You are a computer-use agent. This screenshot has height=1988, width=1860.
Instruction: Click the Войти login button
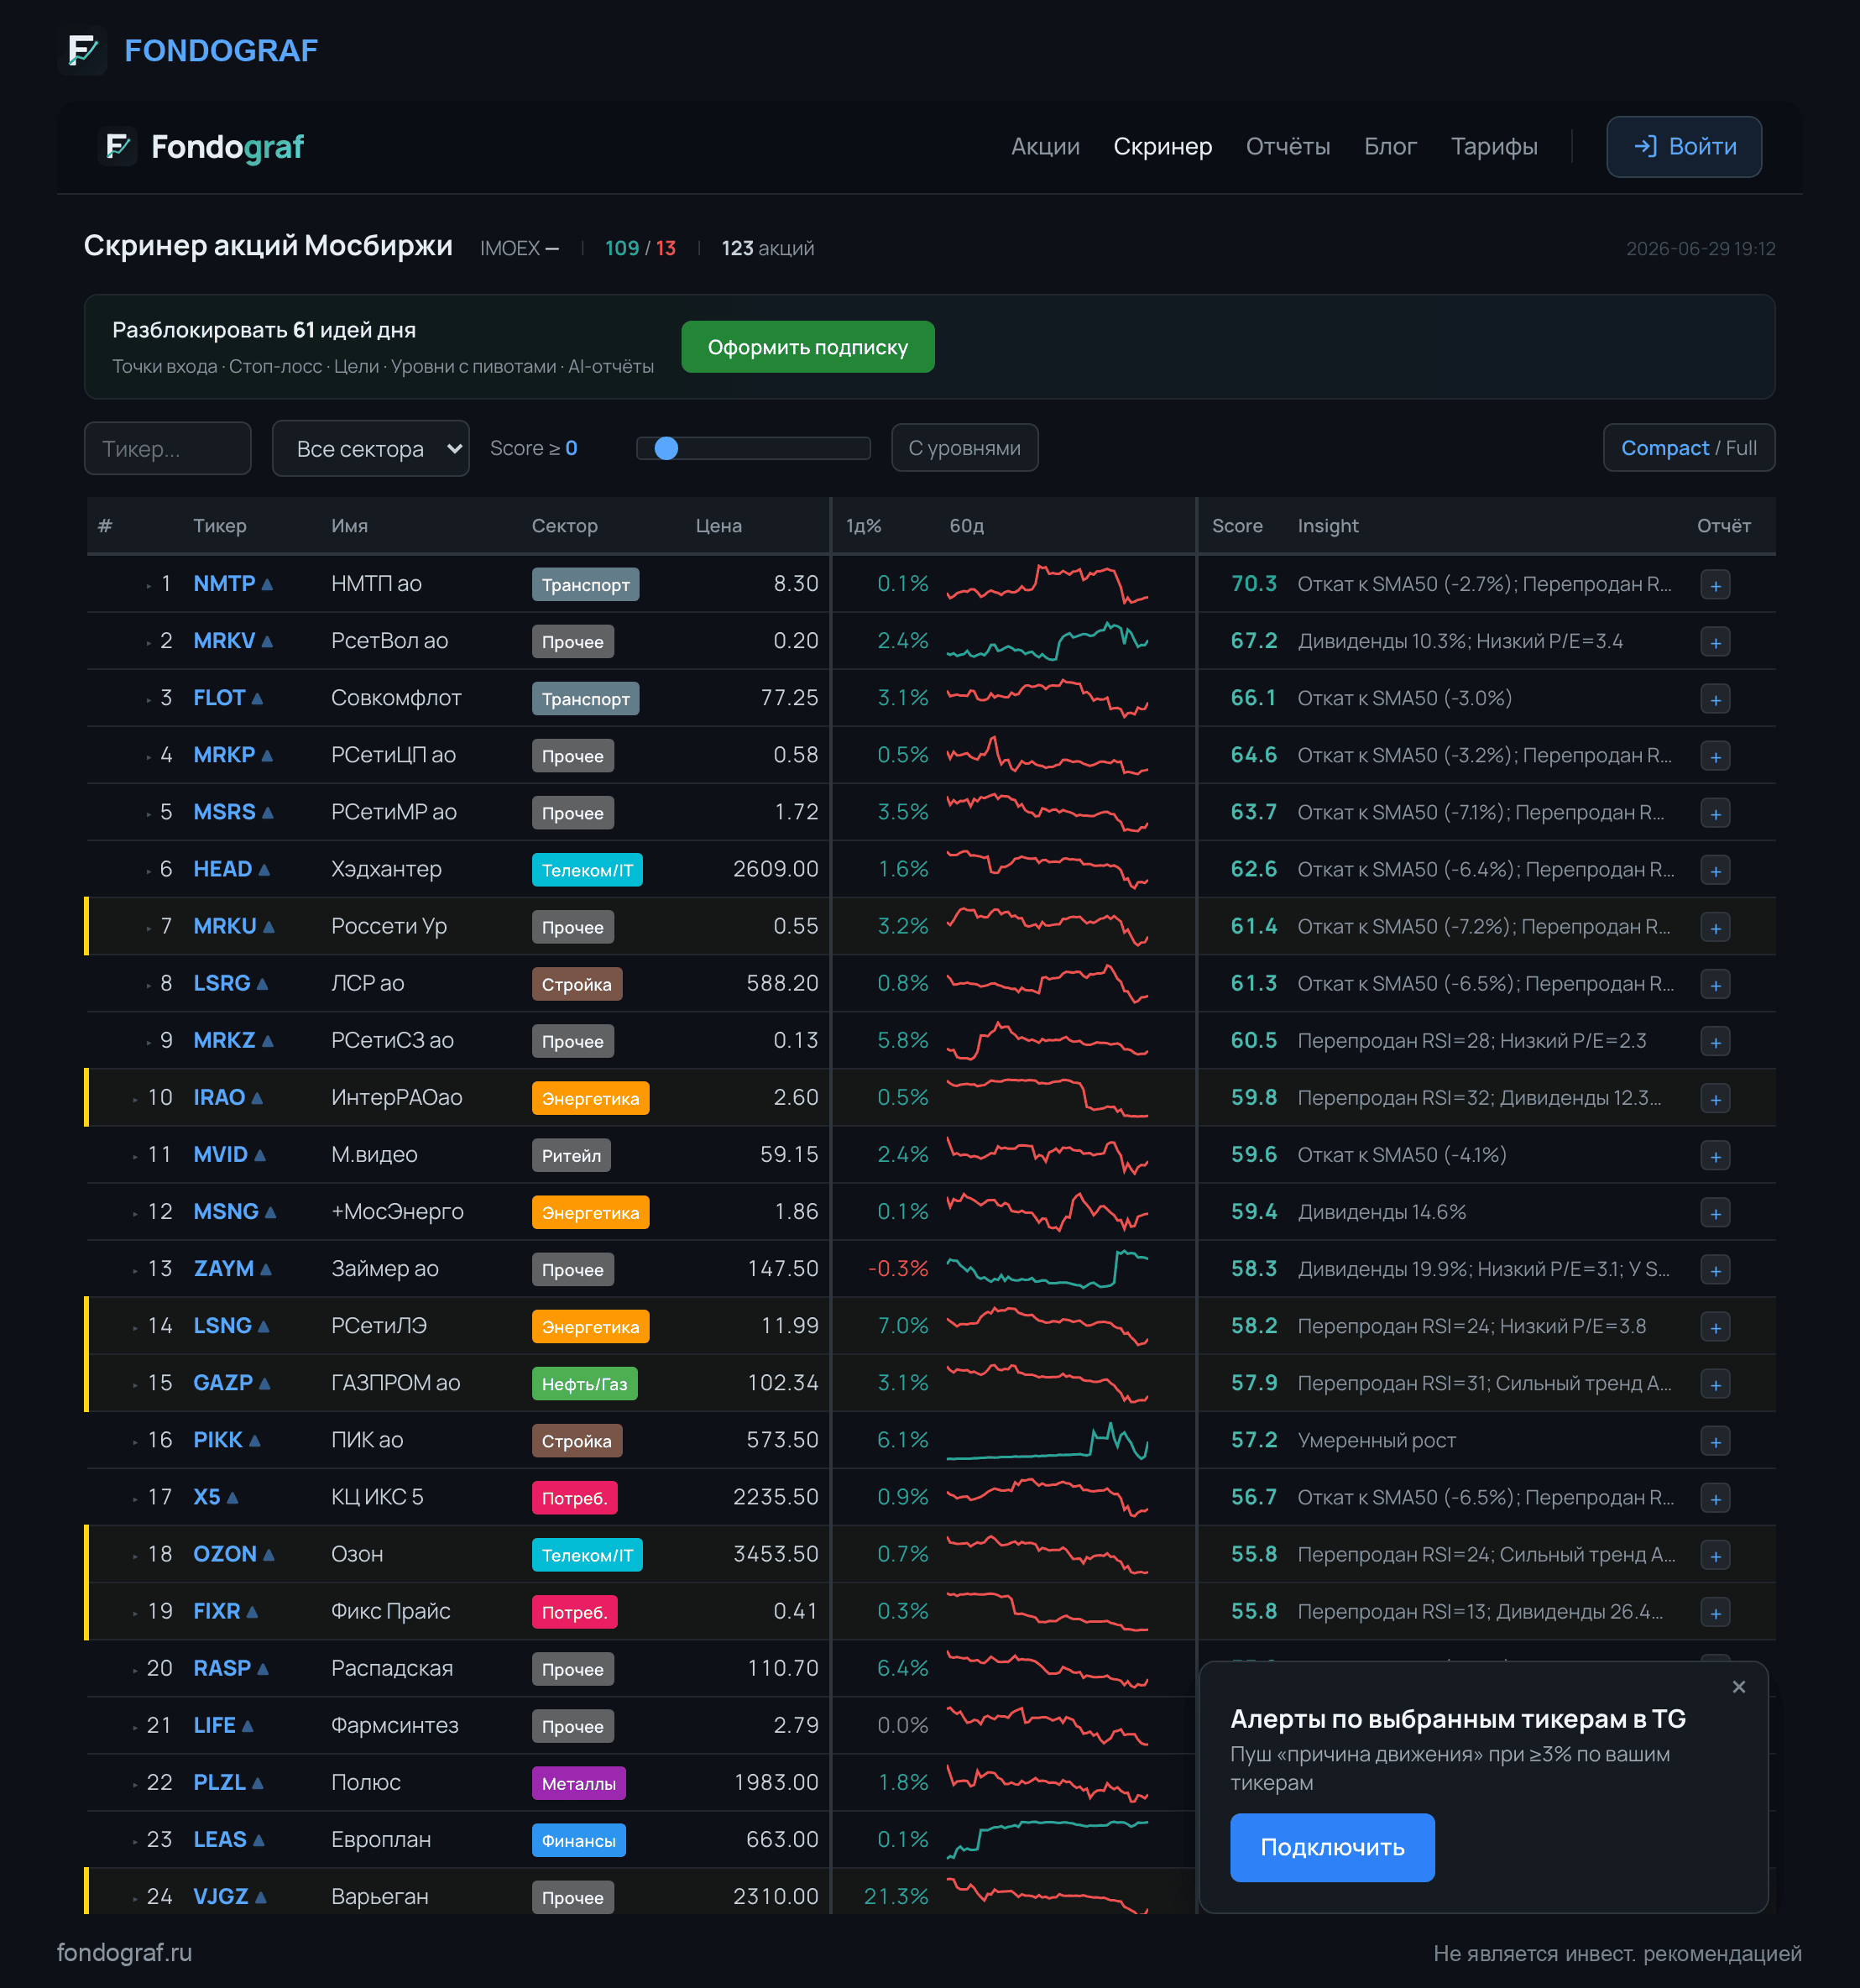pos(1684,147)
